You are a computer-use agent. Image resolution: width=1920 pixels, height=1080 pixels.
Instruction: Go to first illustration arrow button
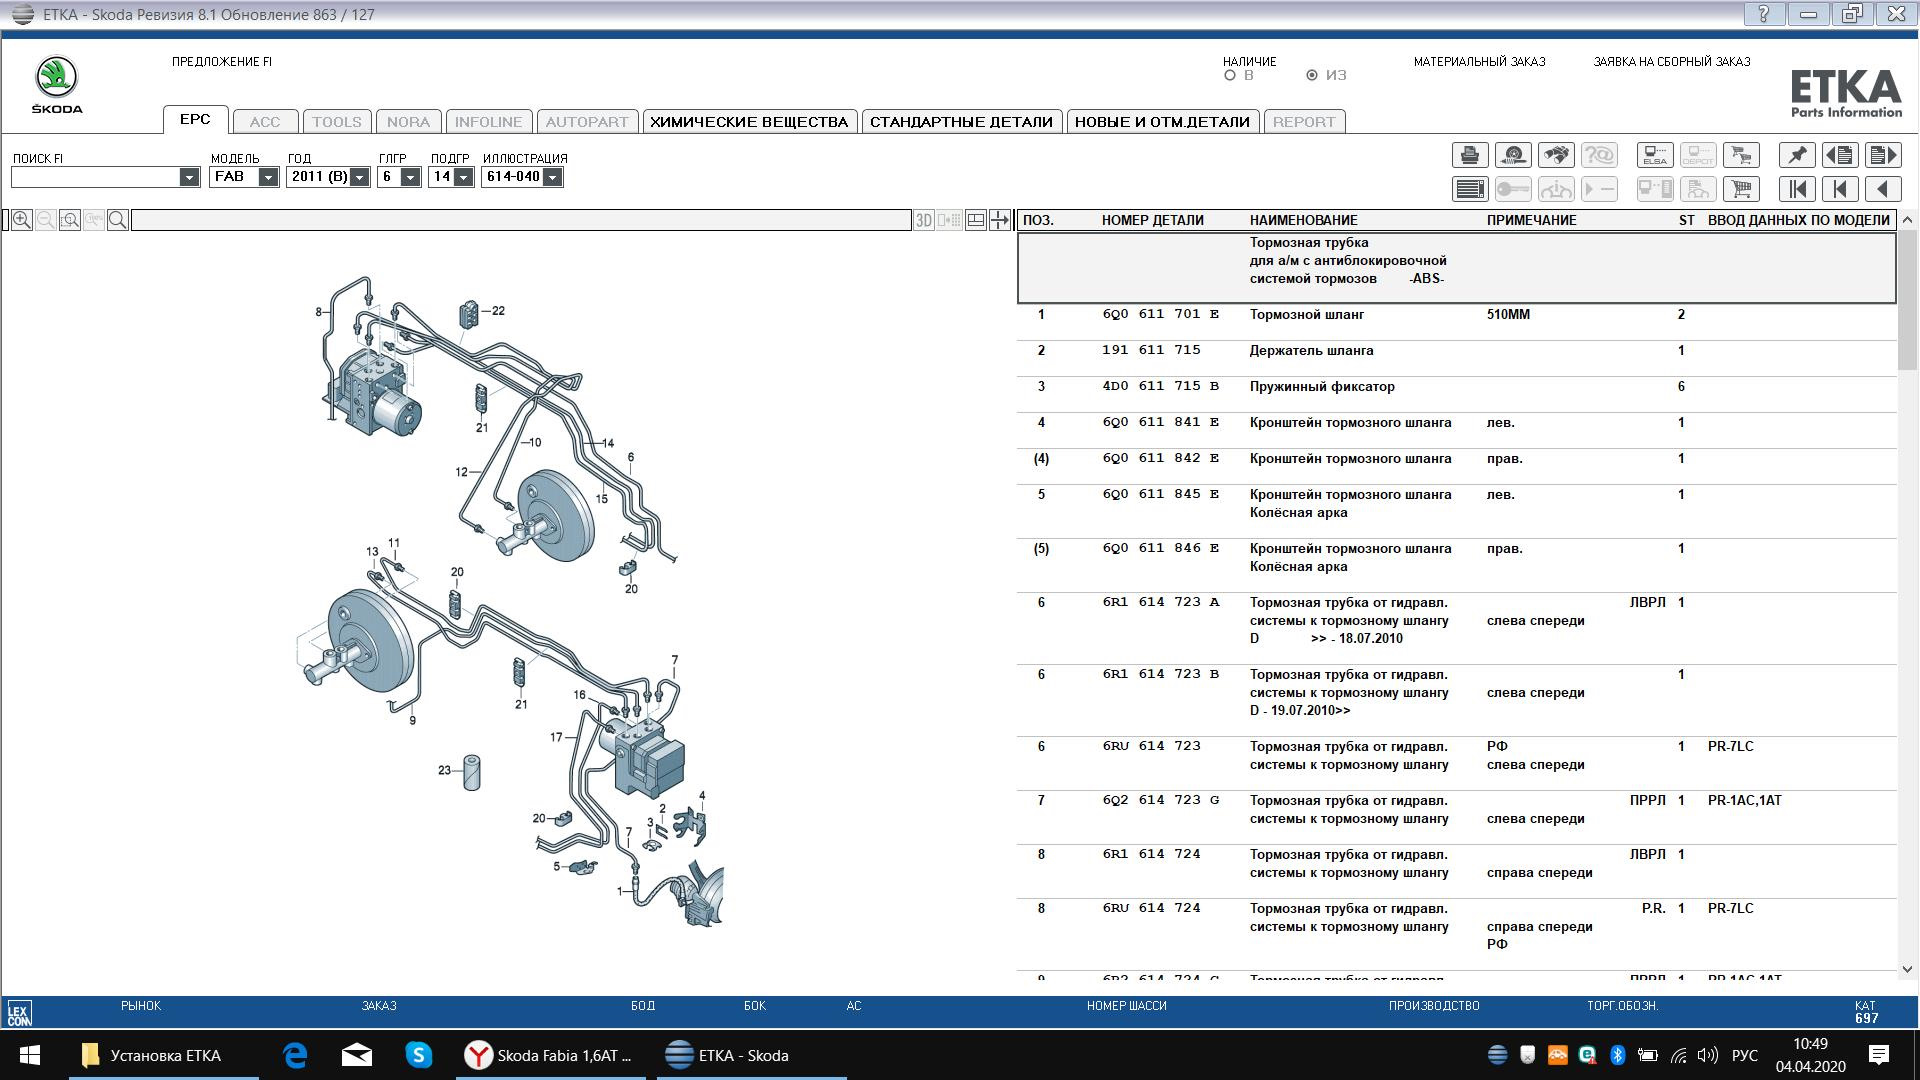[1797, 189]
